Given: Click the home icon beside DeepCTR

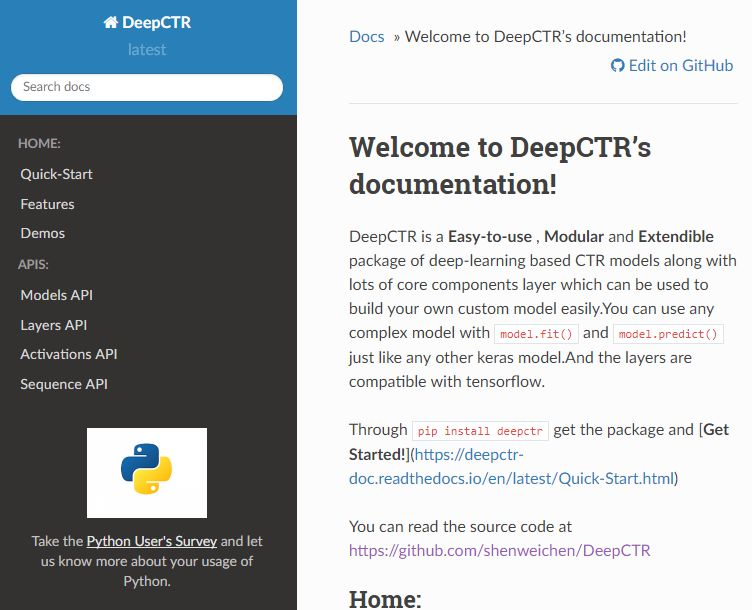Looking at the screenshot, I should coord(110,22).
